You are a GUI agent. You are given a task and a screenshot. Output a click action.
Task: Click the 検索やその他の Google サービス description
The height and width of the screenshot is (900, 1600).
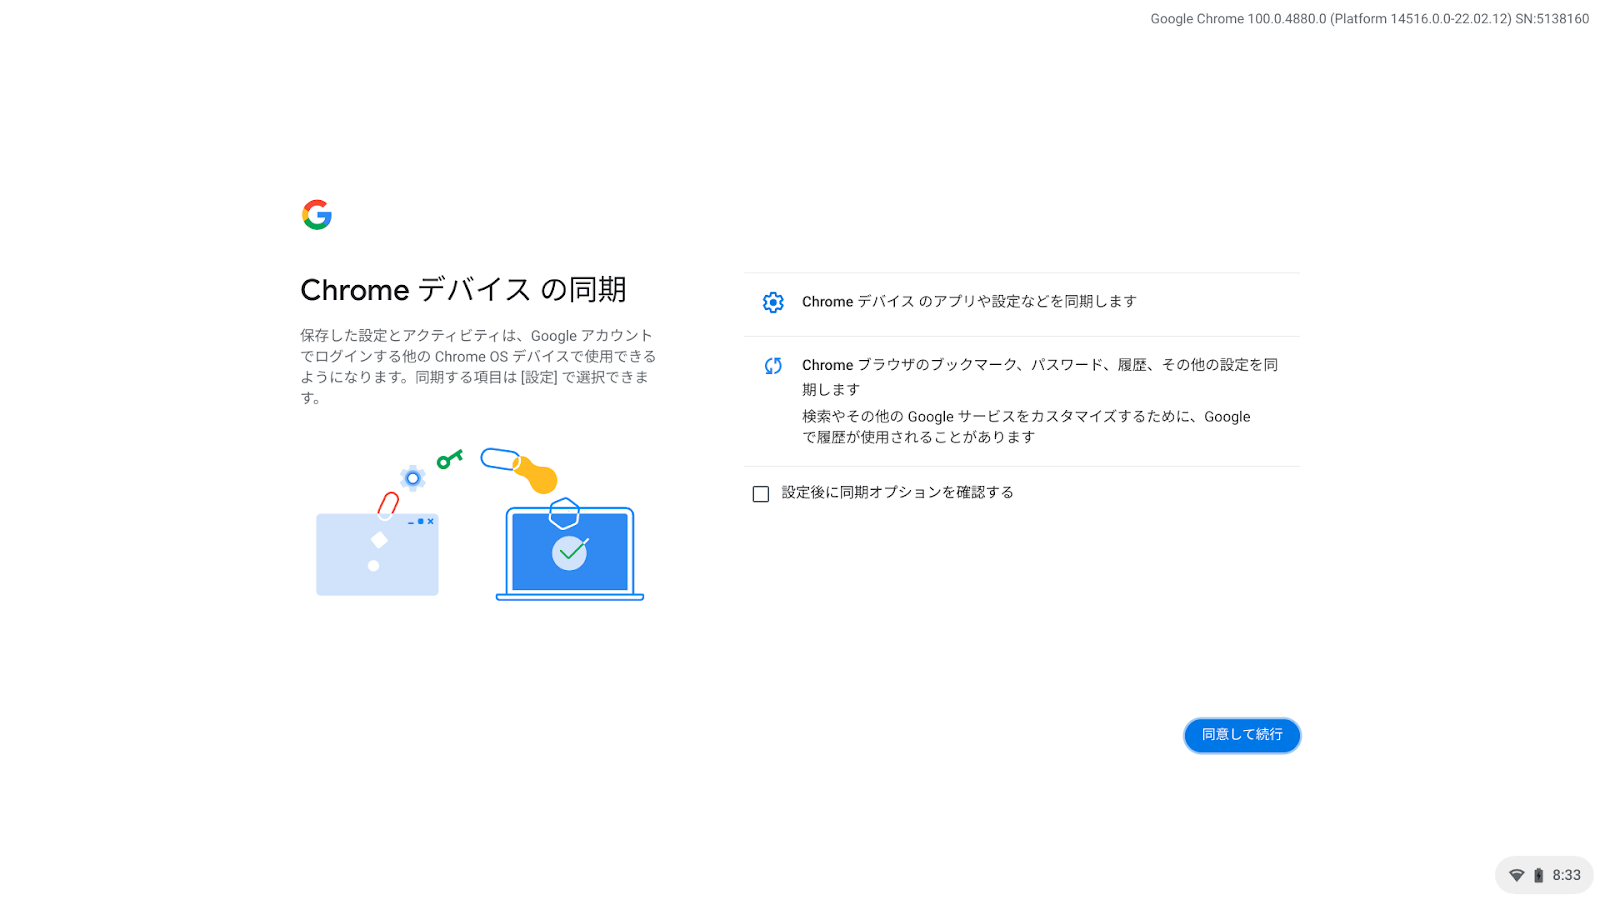tap(1026, 427)
